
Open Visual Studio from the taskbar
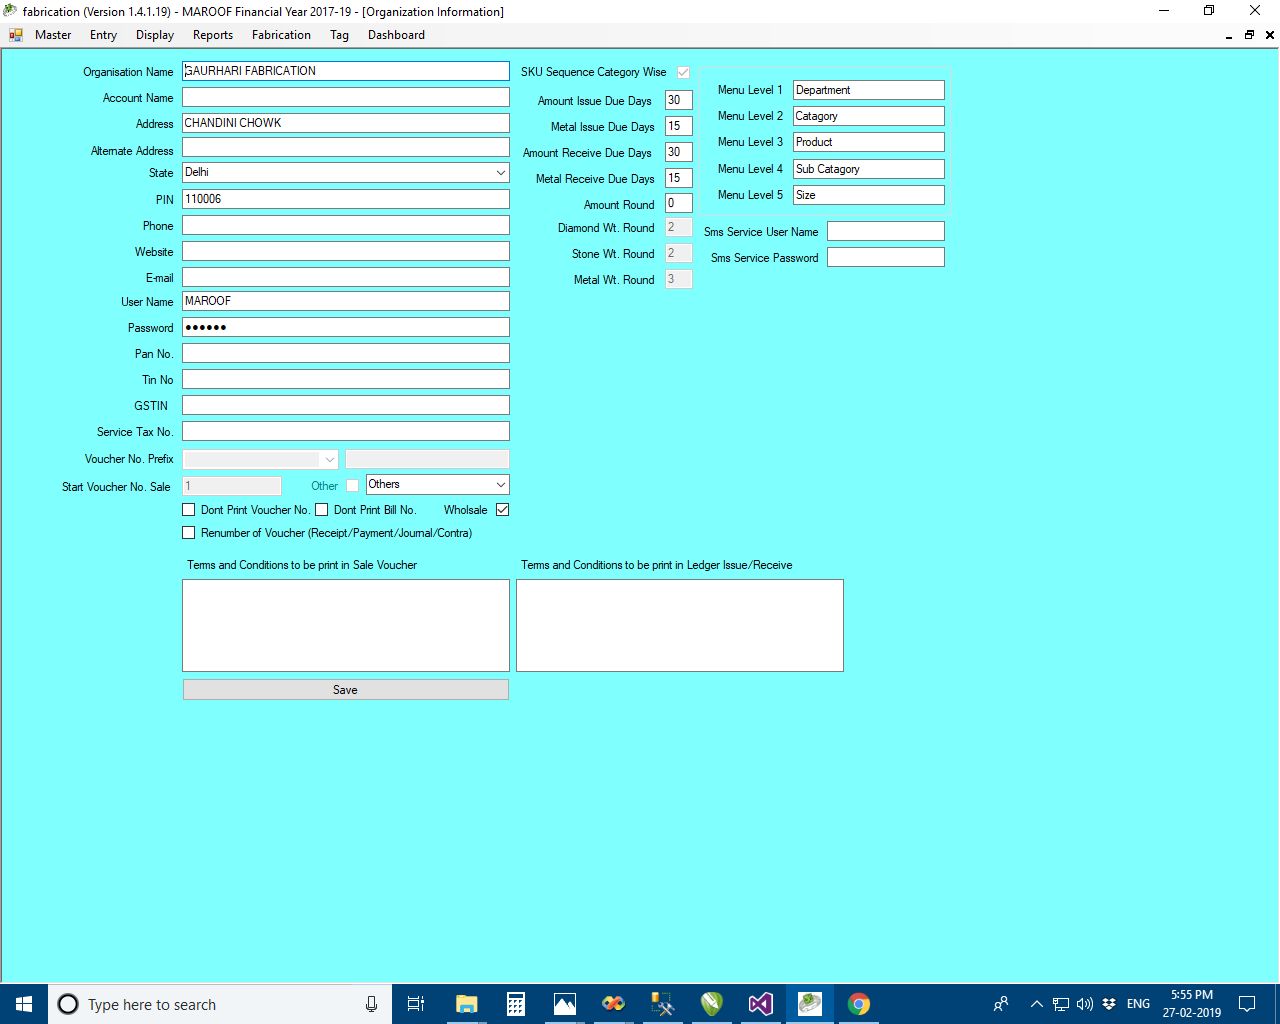tap(760, 1004)
